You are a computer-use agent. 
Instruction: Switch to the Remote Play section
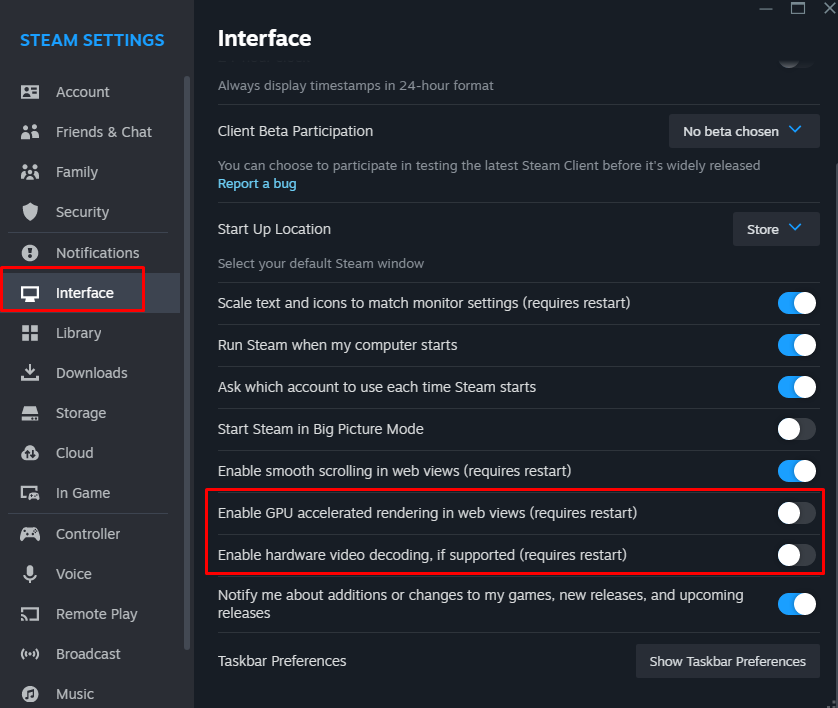coord(96,614)
